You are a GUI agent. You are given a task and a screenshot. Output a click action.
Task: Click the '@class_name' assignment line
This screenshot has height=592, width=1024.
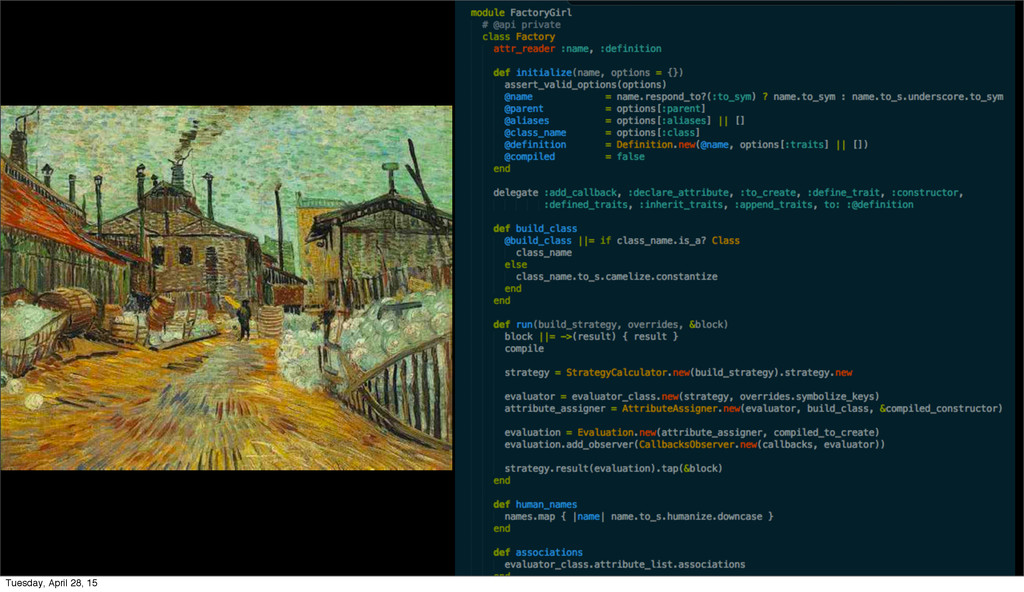600,133
